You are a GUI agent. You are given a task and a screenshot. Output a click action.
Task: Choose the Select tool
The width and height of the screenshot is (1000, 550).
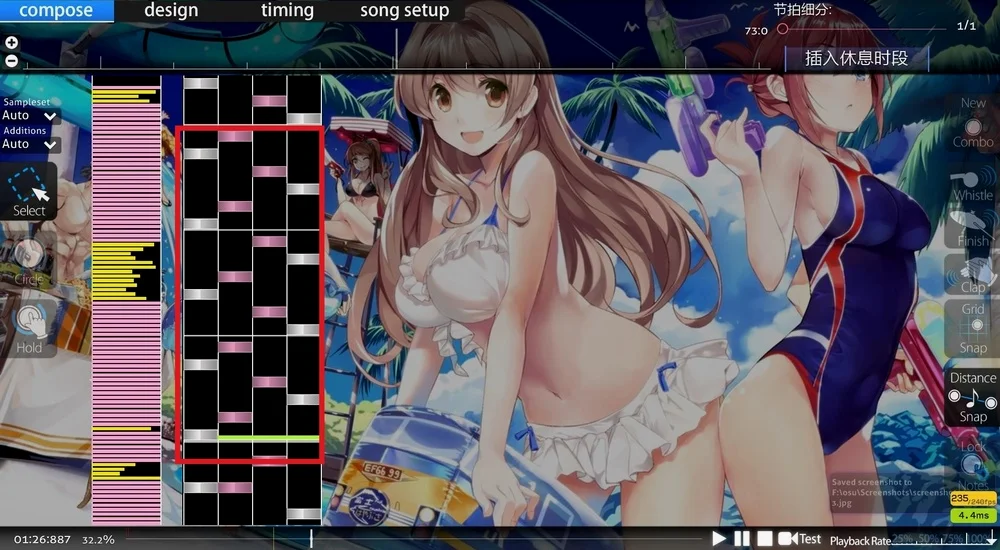tap(29, 191)
